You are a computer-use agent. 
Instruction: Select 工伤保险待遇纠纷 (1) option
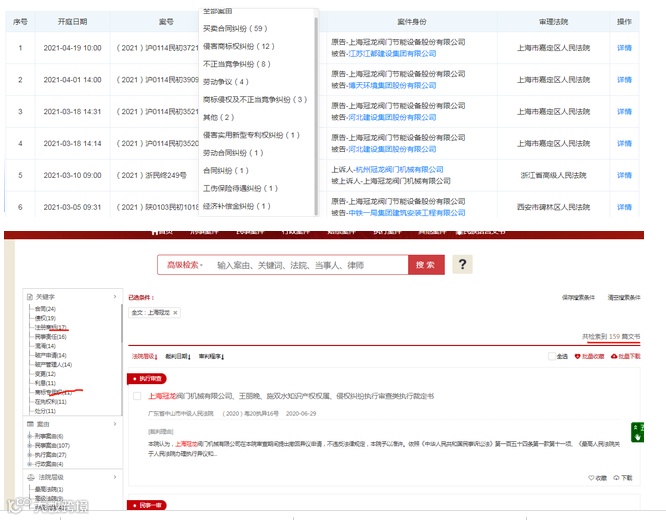click(x=240, y=188)
